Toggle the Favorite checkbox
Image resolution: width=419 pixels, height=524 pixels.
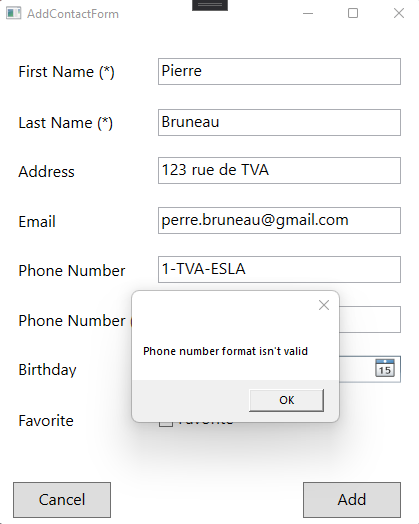(166, 423)
